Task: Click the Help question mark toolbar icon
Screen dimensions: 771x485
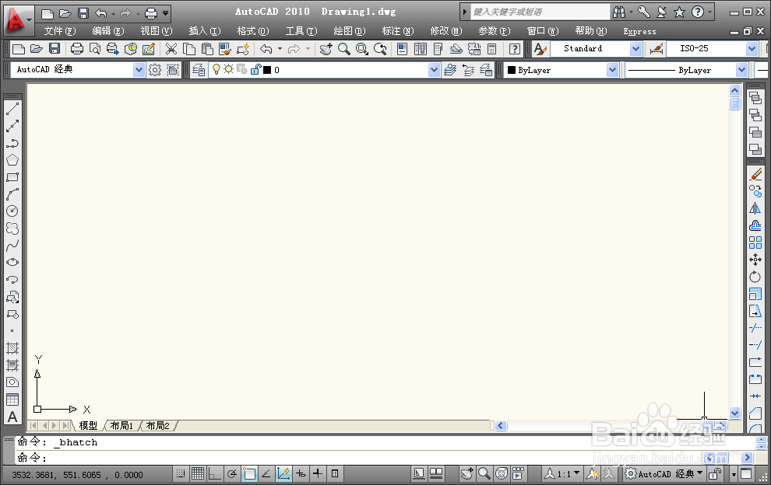Action: [514, 49]
